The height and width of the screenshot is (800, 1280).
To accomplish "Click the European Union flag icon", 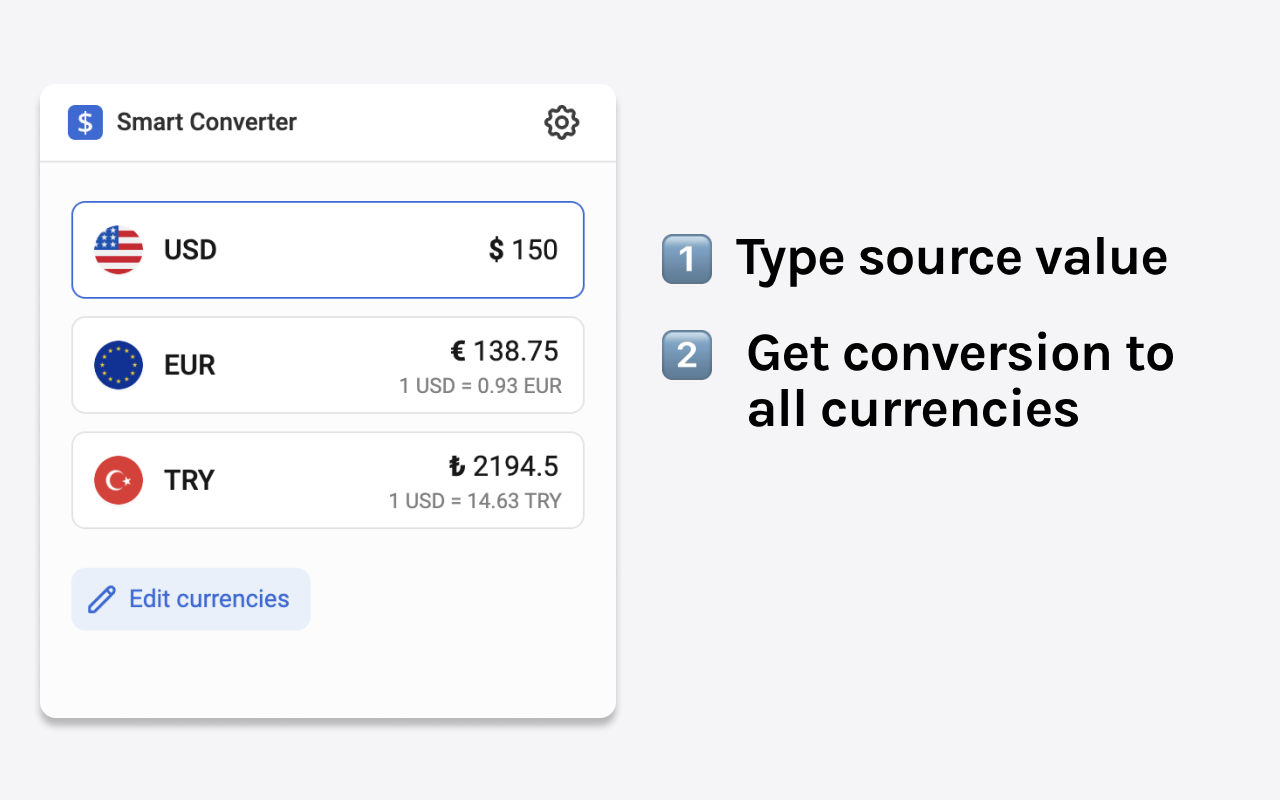I will pos(118,365).
